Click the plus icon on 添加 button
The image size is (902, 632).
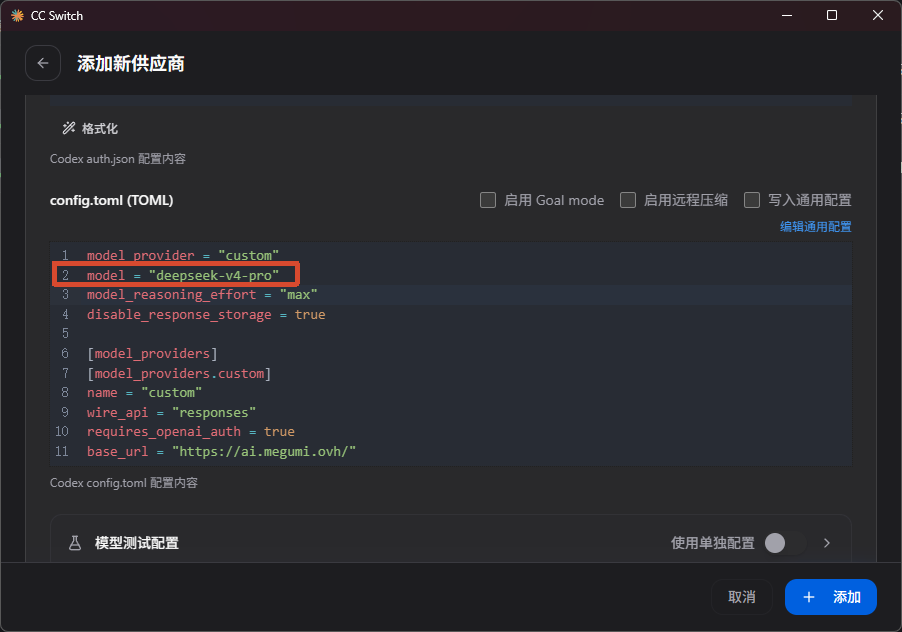(809, 597)
